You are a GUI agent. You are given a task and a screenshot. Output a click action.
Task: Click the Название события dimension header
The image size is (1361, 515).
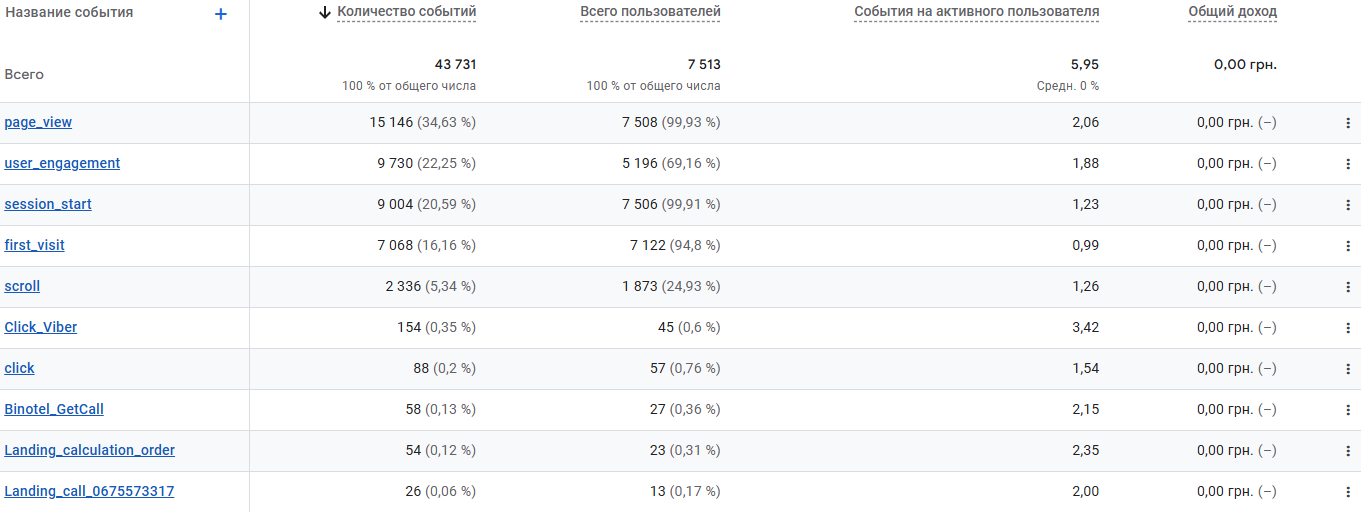69,13
